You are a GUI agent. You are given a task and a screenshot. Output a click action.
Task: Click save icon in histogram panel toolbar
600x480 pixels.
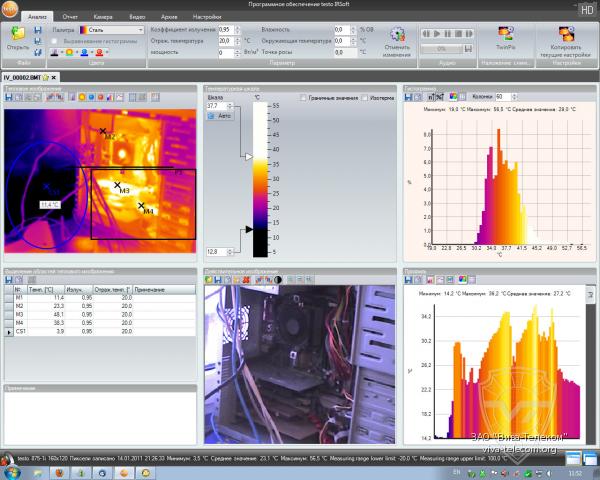(409, 97)
